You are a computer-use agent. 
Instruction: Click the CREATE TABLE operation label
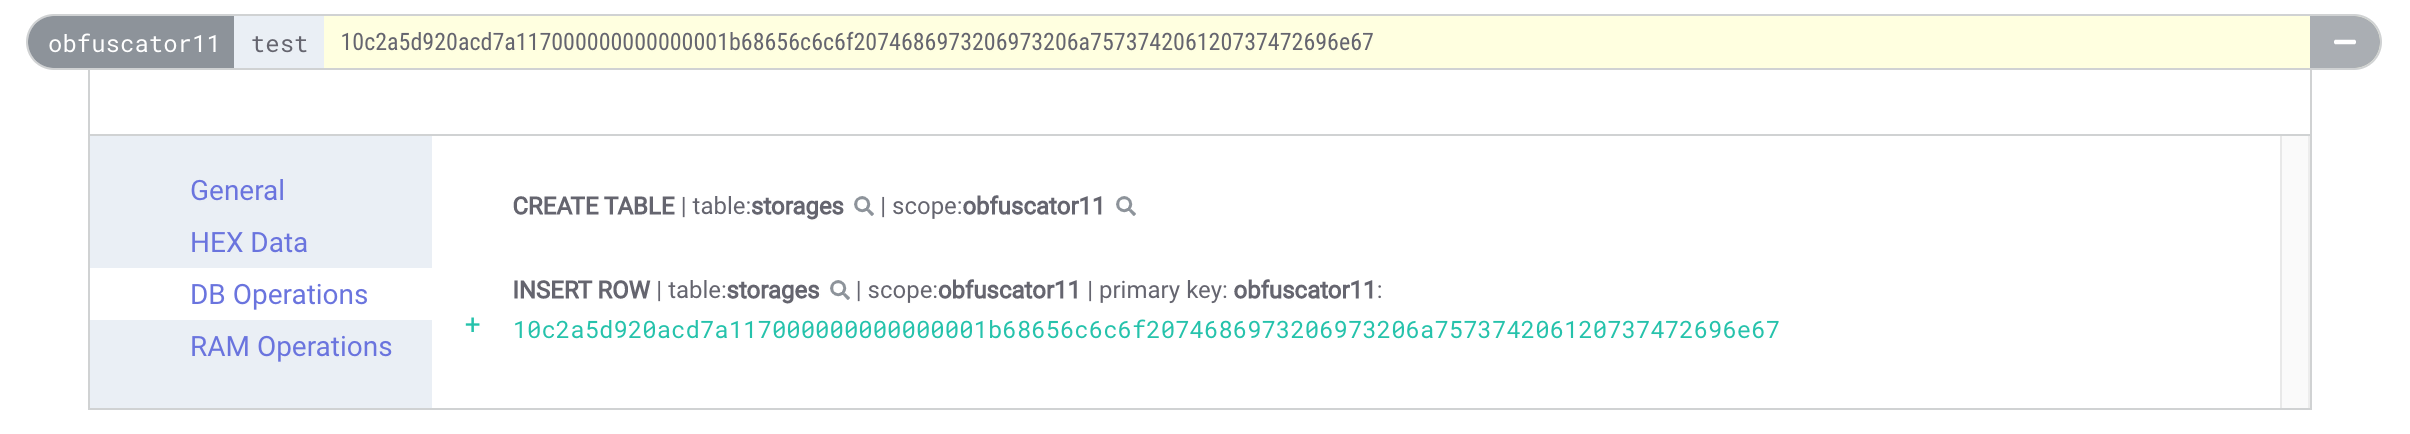[x=593, y=206]
